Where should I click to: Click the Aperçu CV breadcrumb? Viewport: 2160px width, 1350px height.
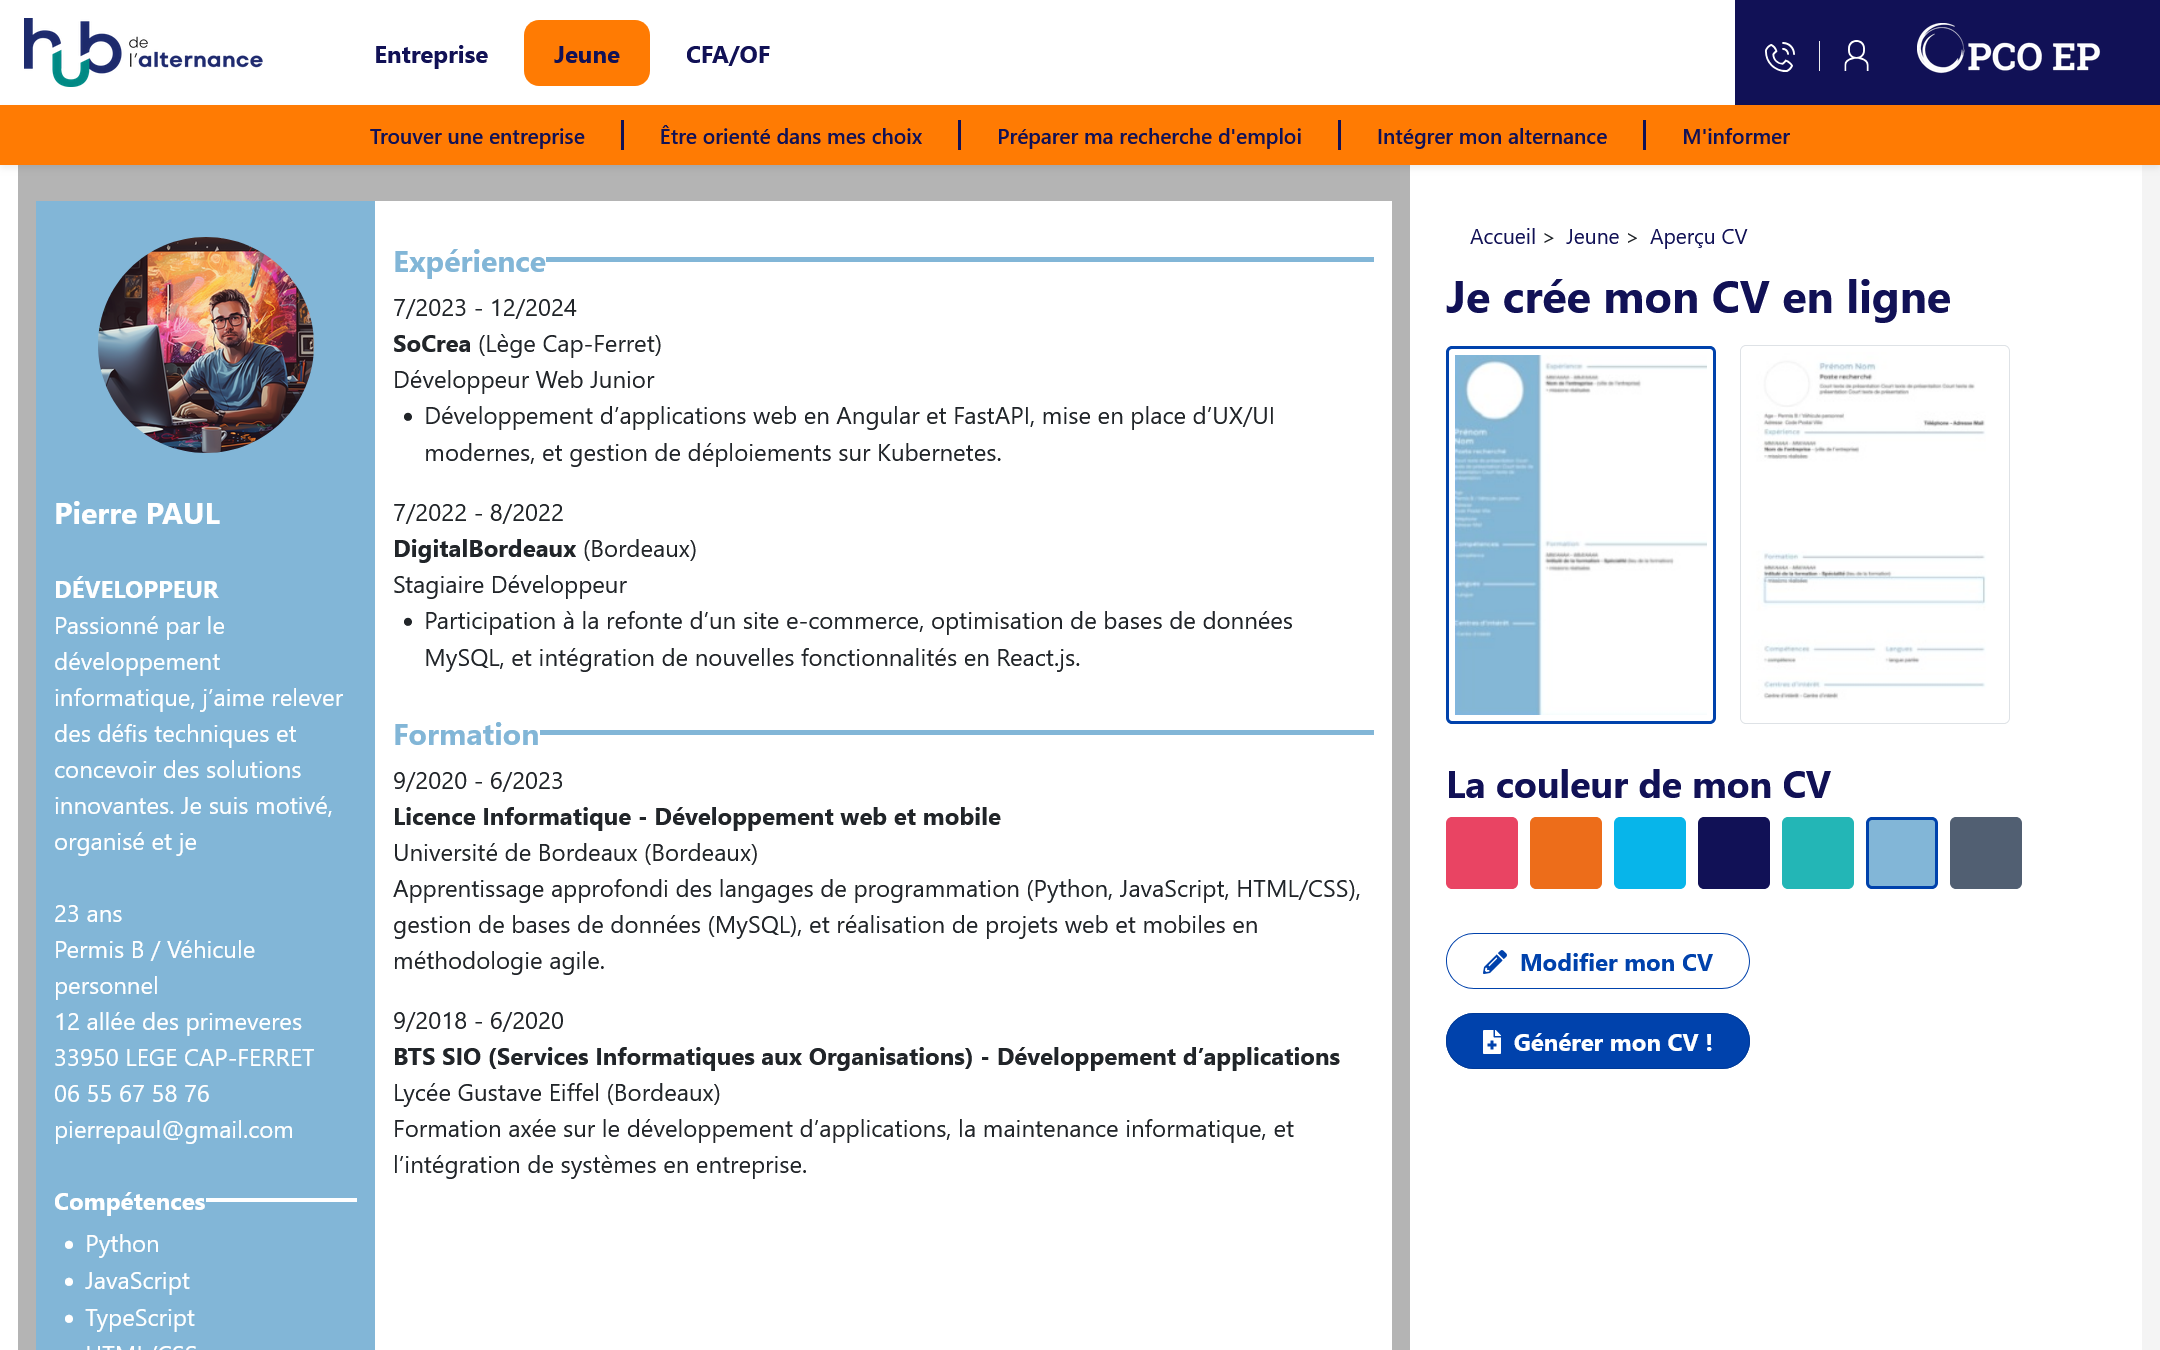(x=1699, y=237)
